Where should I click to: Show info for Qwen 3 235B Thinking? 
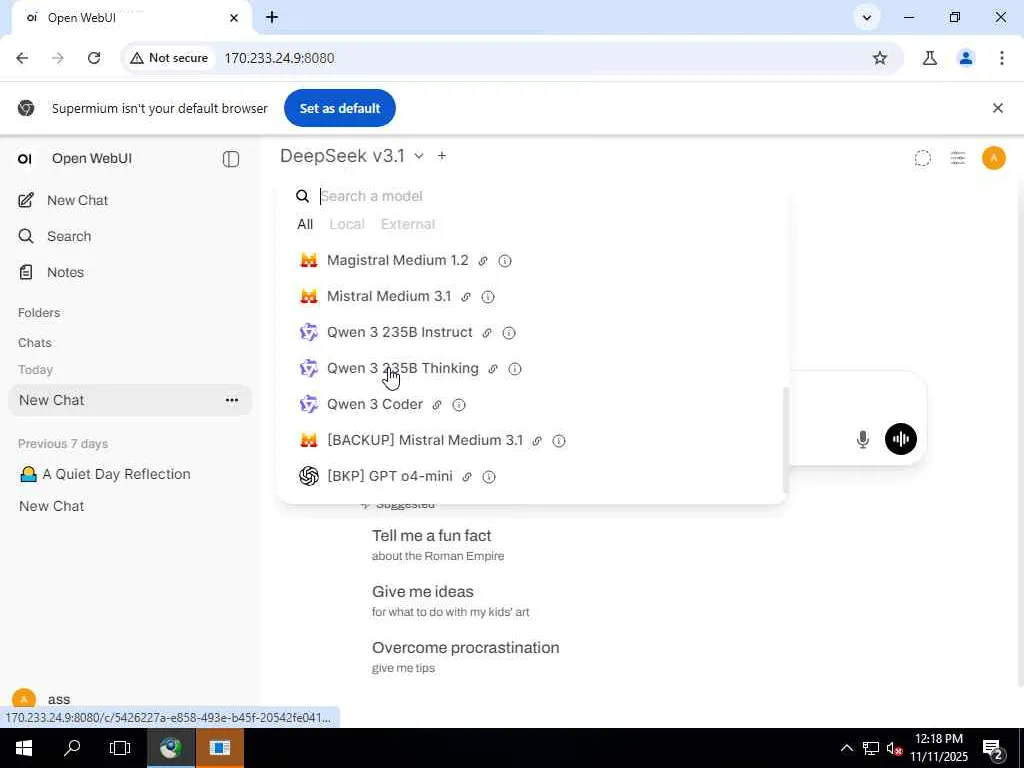[515, 369]
